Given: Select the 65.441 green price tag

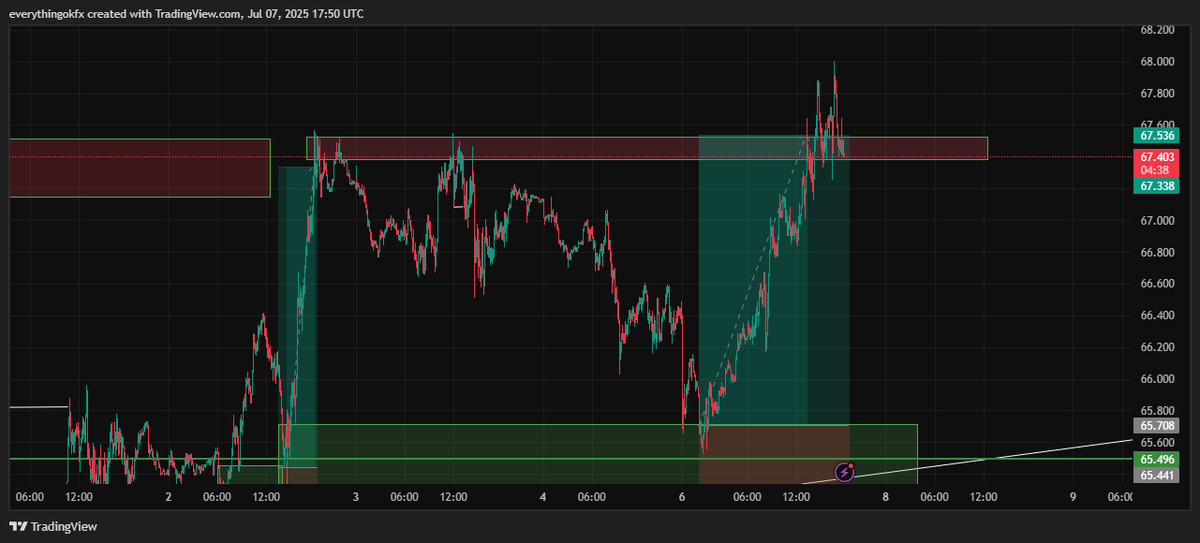Looking at the screenshot, I should click(1157, 475).
